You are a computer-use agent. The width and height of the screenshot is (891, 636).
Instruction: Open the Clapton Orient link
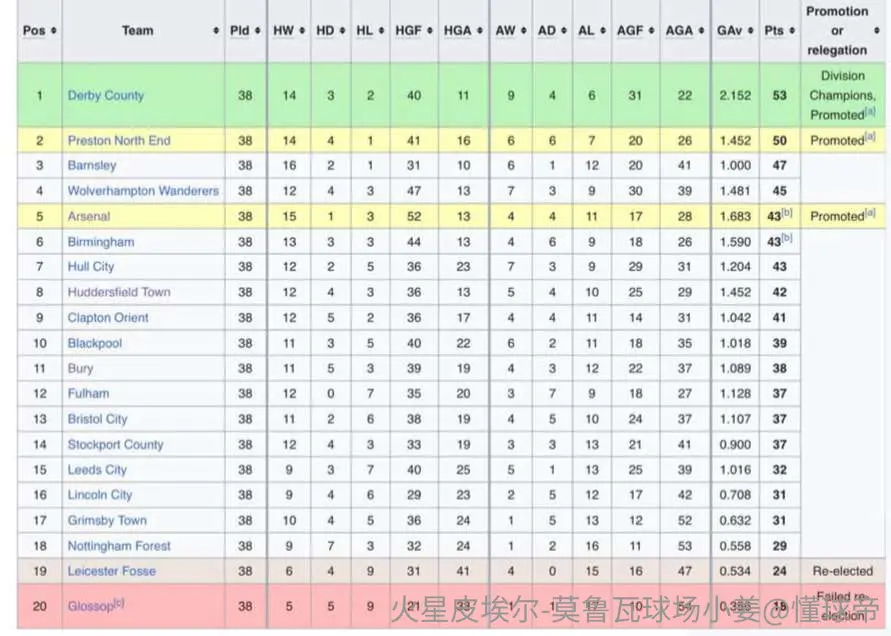point(108,318)
